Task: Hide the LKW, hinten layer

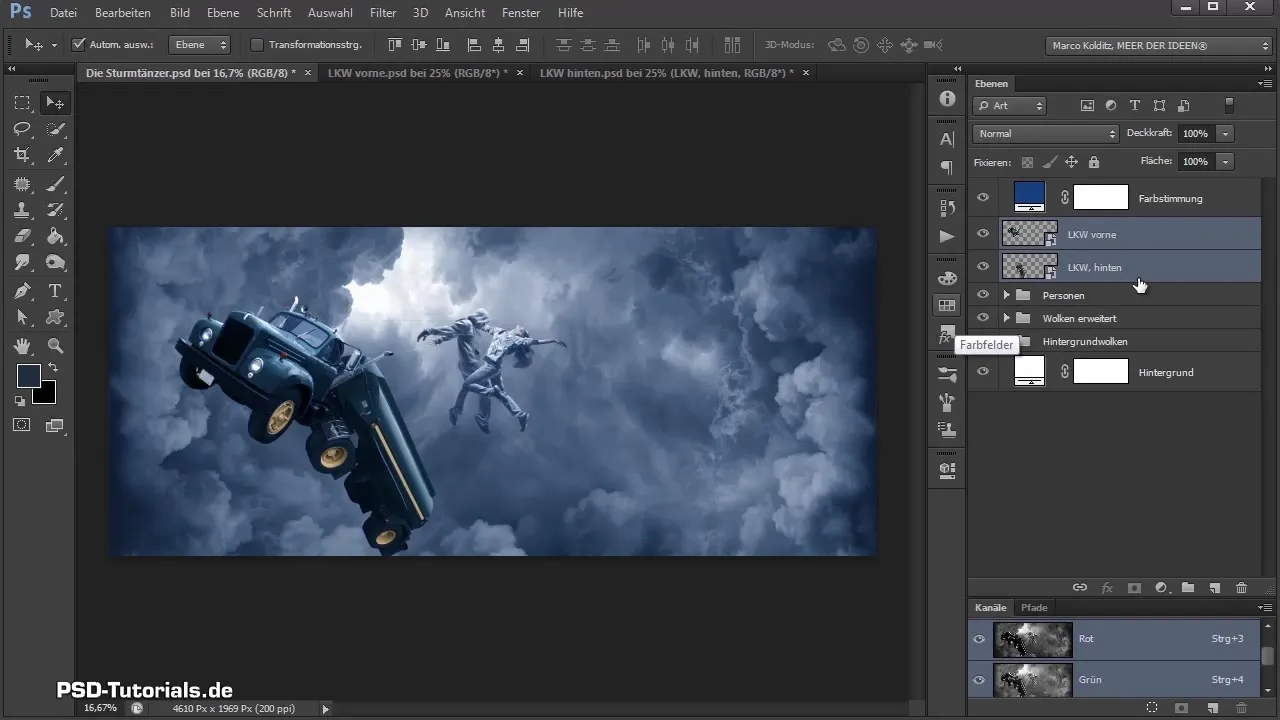Action: (x=982, y=266)
